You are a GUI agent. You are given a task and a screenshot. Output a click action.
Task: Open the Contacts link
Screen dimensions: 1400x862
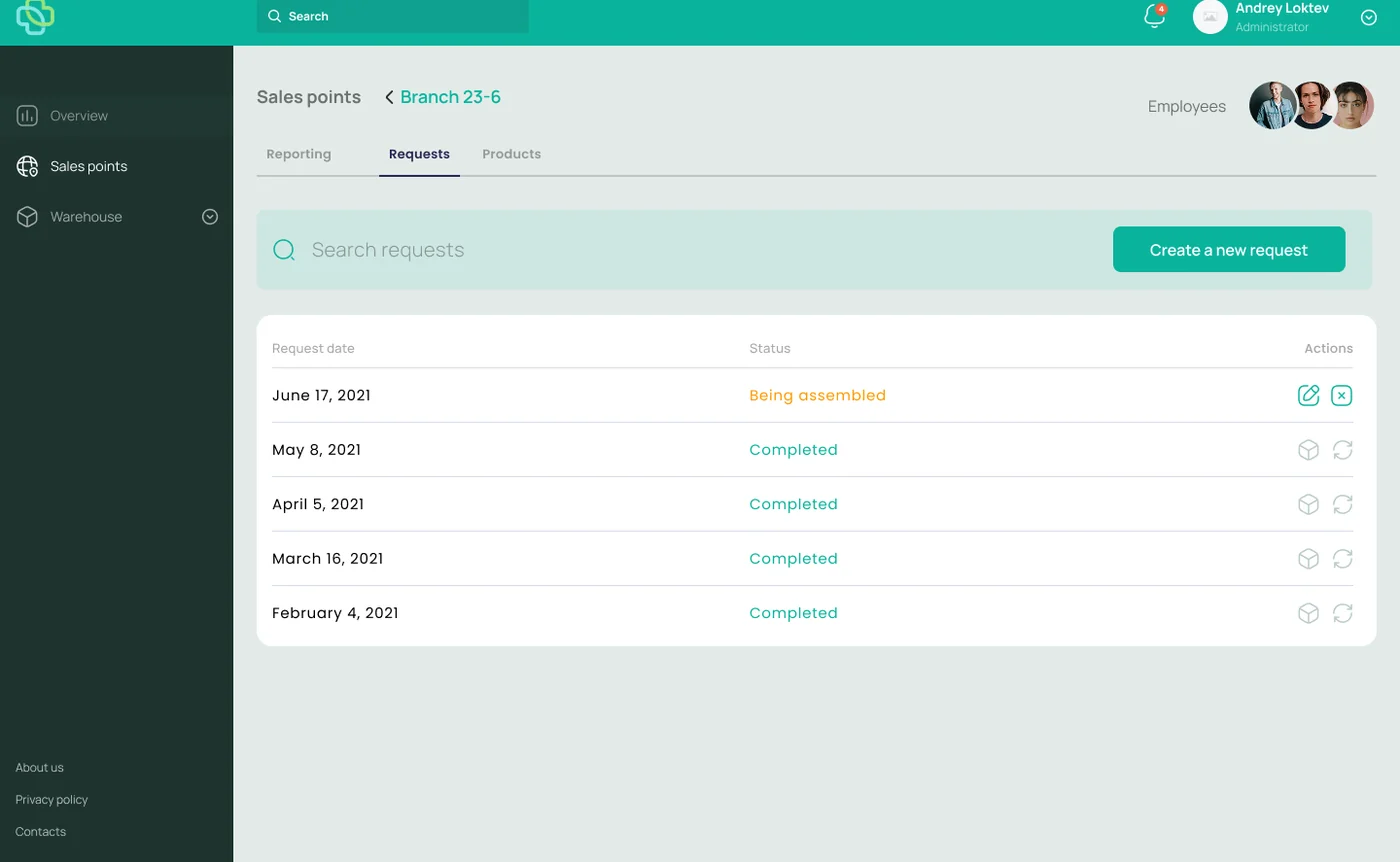40,832
